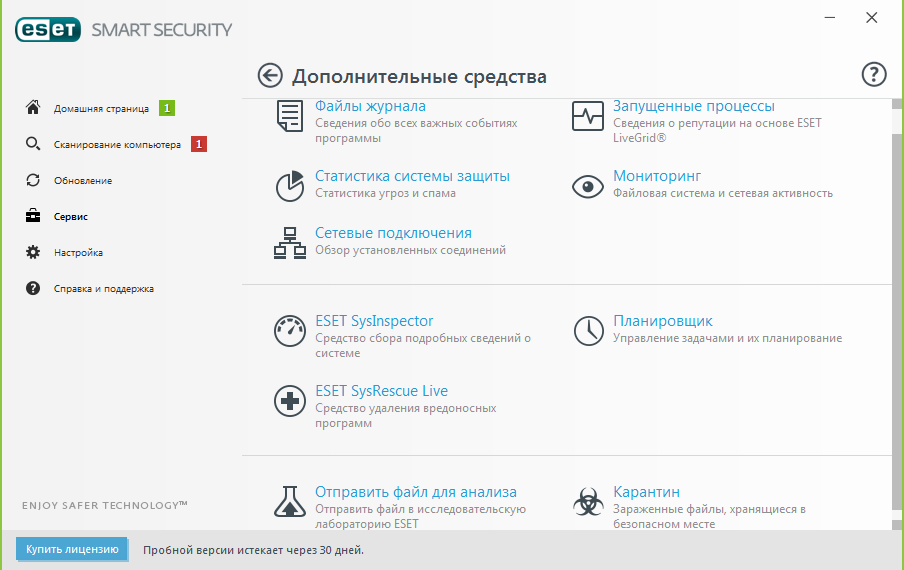Click the green notification badge on Домашняя страница

[x=167, y=108]
